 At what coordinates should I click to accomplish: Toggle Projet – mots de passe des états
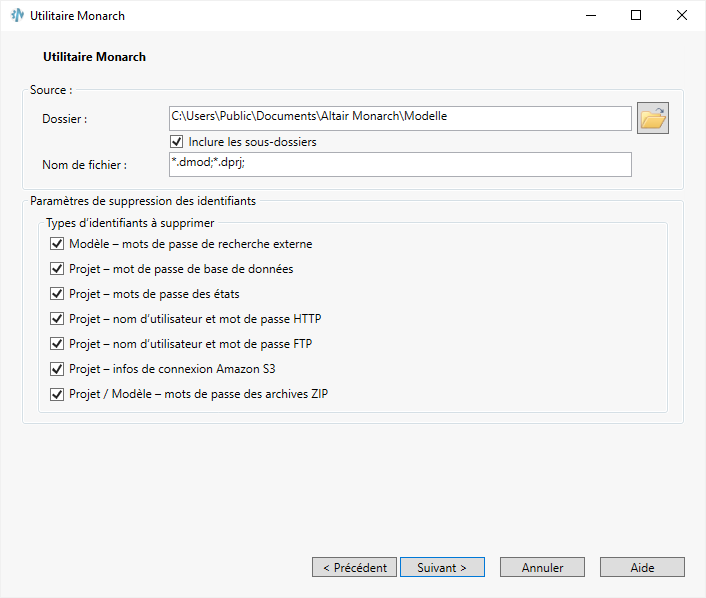tap(57, 294)
